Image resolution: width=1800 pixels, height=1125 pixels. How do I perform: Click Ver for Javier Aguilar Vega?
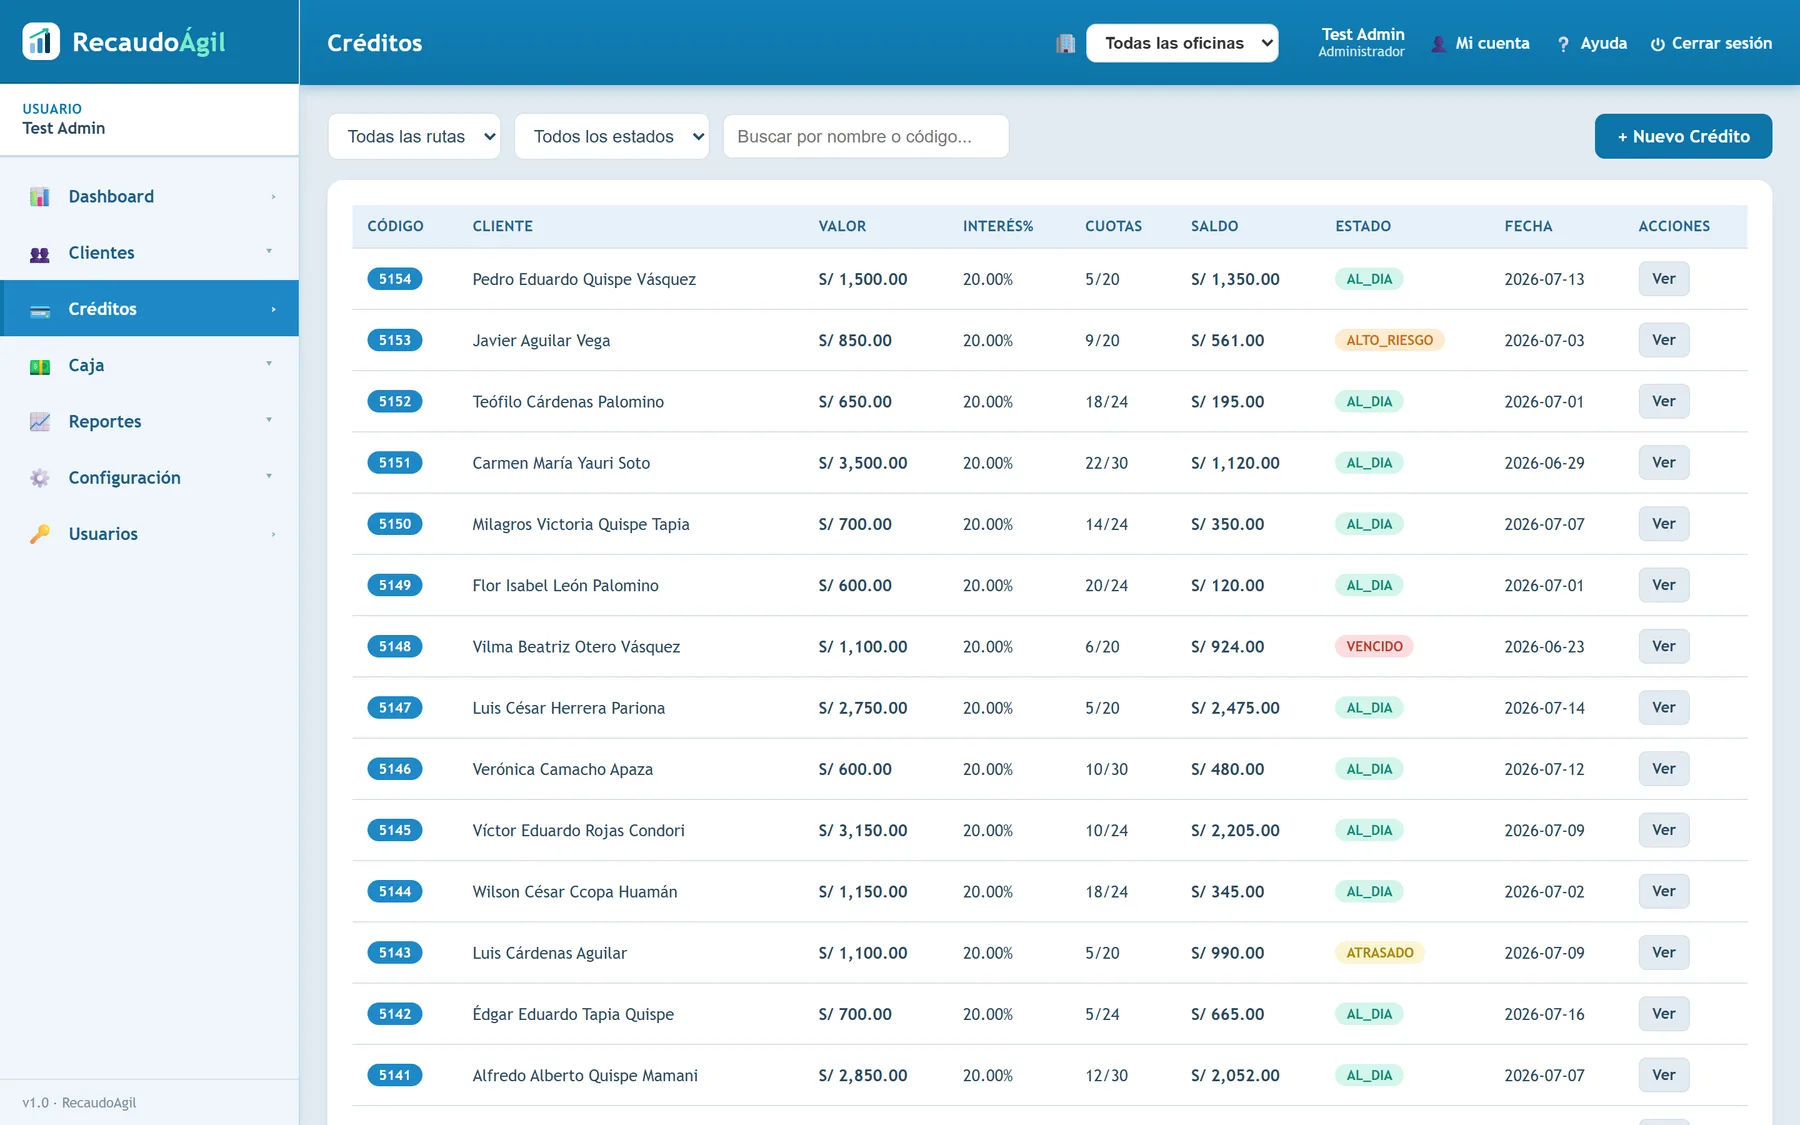(1664, 340)
